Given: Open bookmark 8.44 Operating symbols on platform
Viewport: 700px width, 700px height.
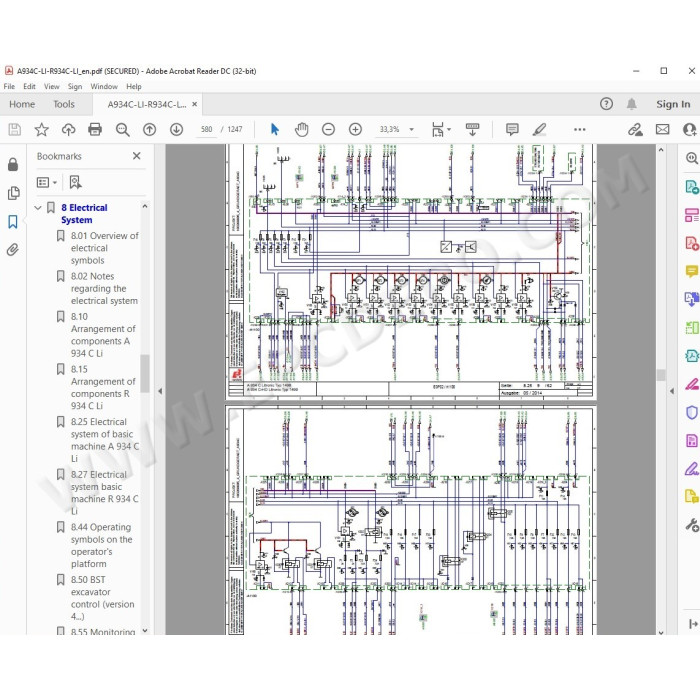Looking at the screenshot, I should click(x=101, y=546).
